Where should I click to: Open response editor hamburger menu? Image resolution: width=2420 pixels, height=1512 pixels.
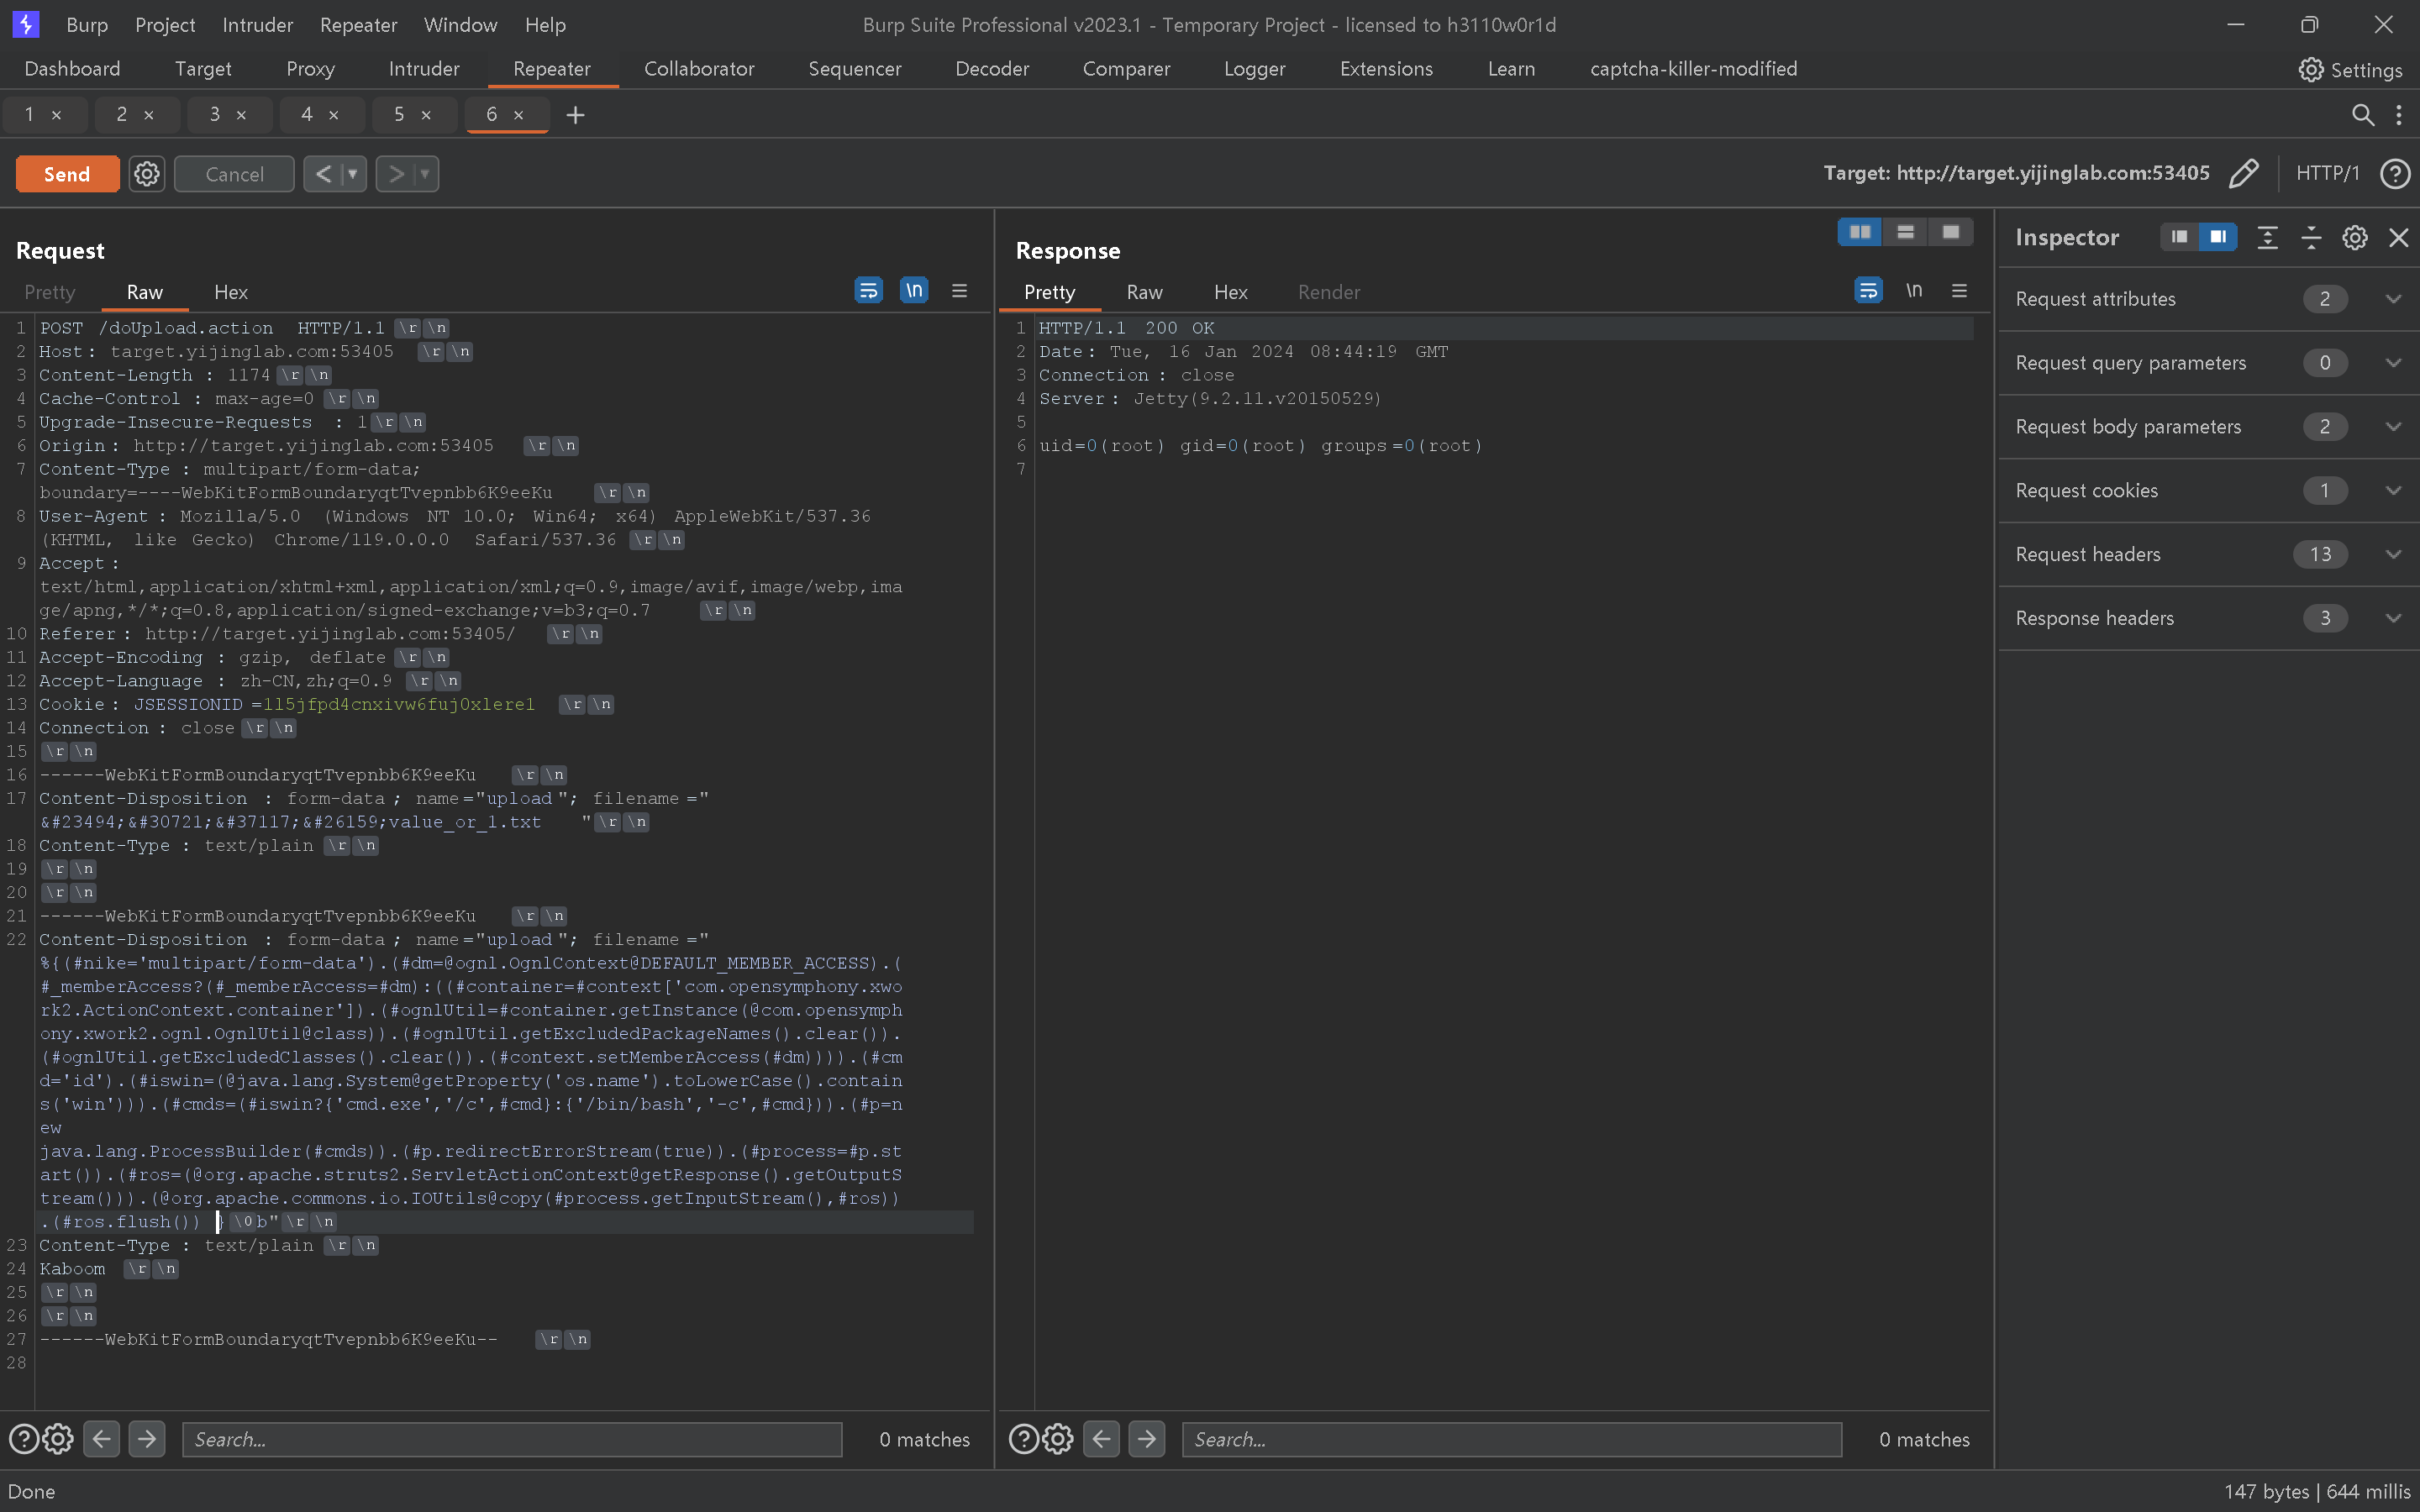[1959, 291]
